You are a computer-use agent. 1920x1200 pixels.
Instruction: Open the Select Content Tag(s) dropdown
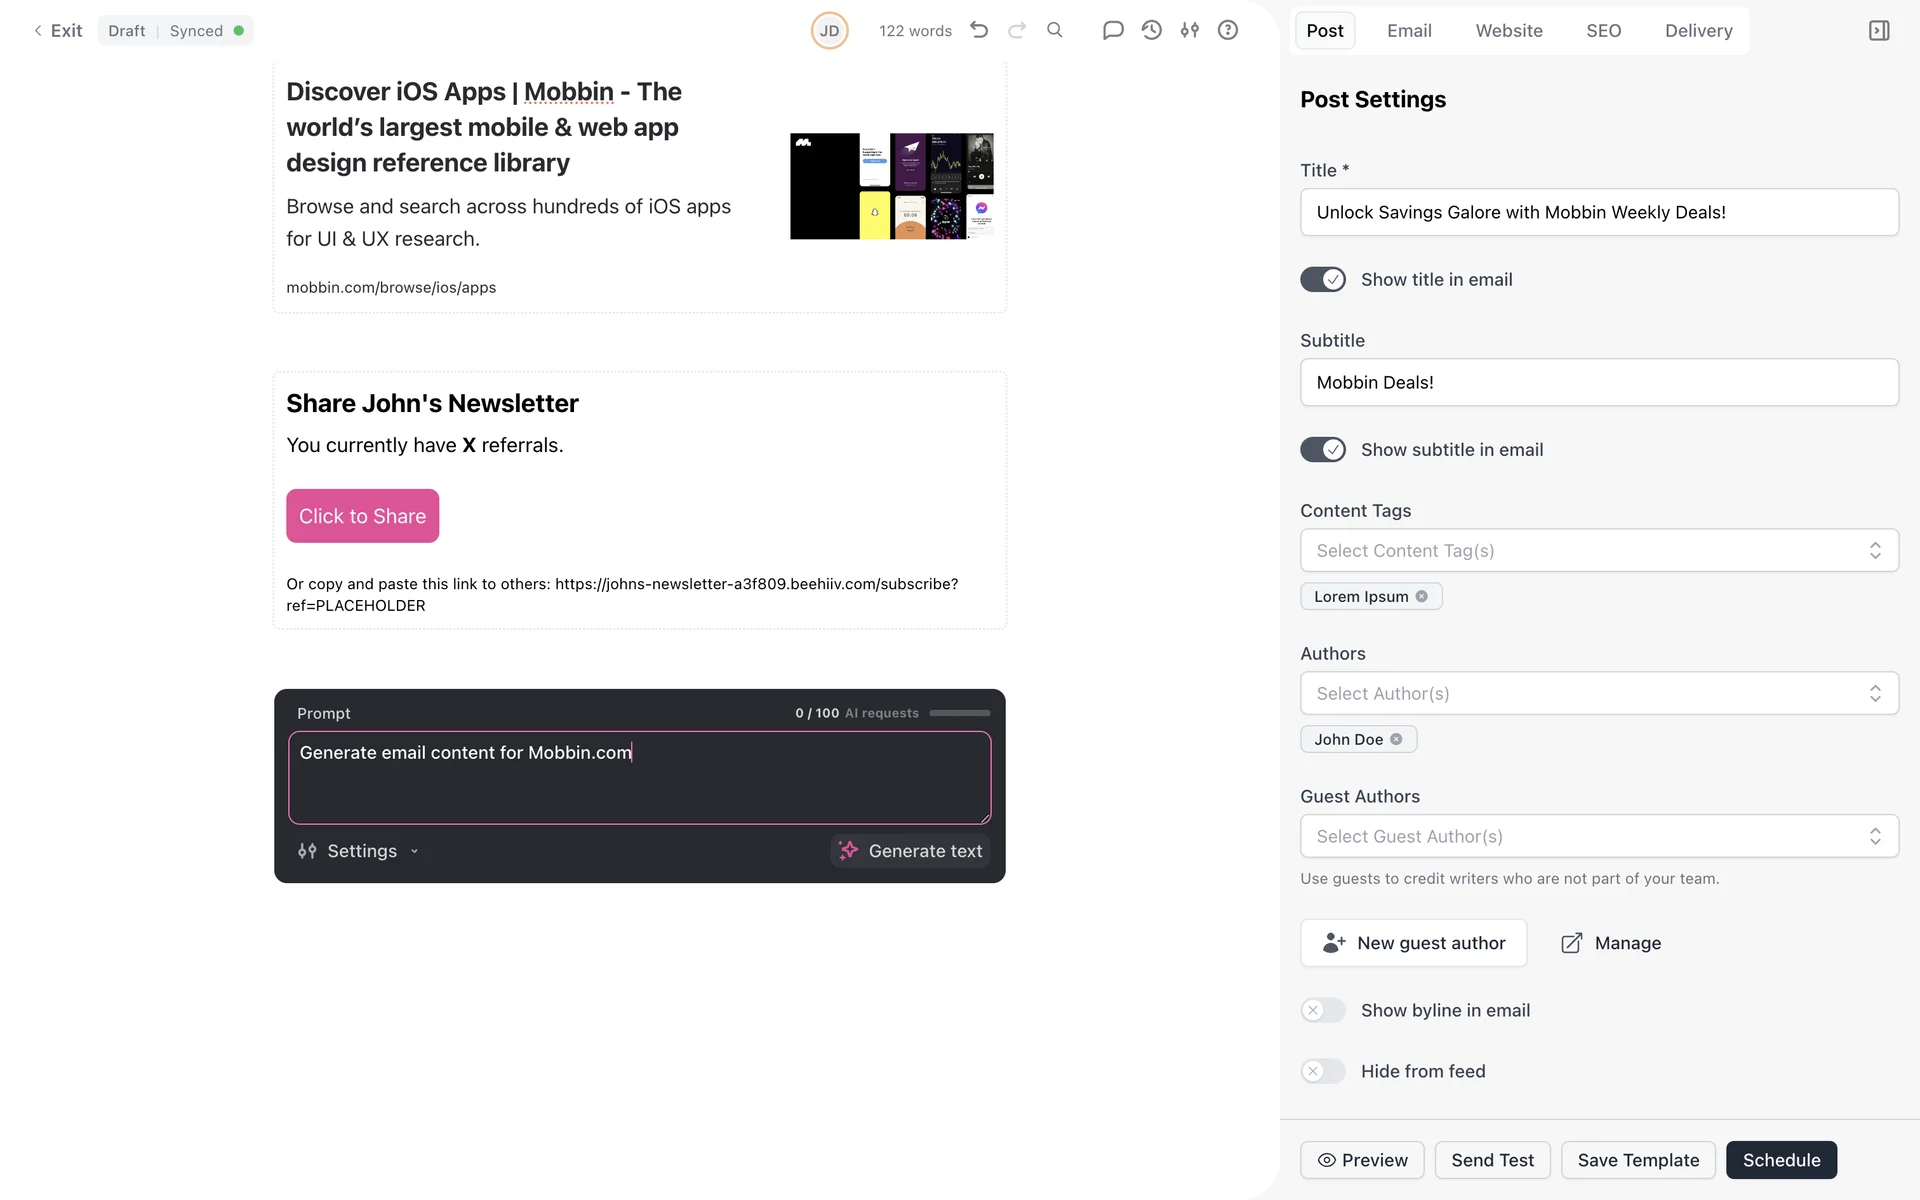(1598, 551)
